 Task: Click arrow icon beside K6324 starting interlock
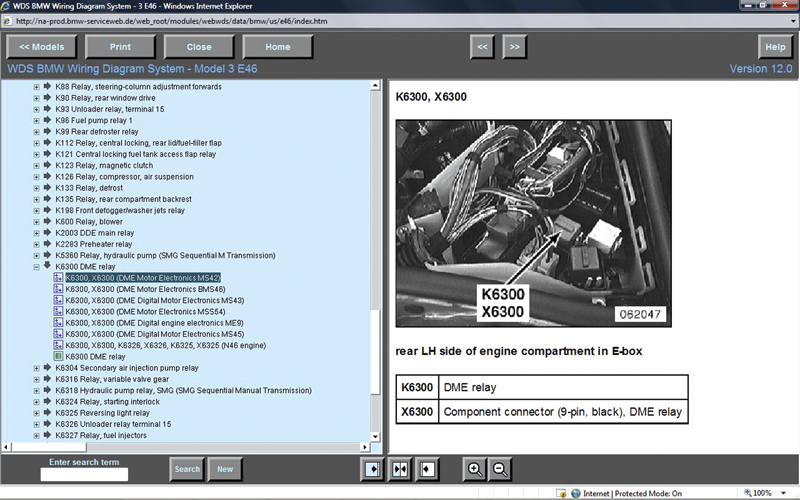pos(47,401)
